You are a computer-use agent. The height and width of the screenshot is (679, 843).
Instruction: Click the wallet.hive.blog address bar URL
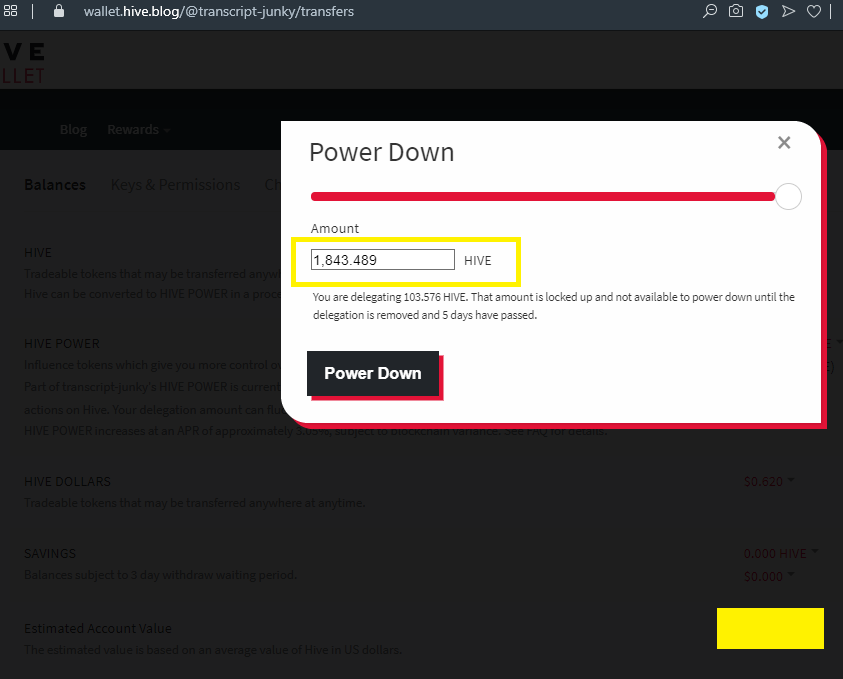point(218,11)
